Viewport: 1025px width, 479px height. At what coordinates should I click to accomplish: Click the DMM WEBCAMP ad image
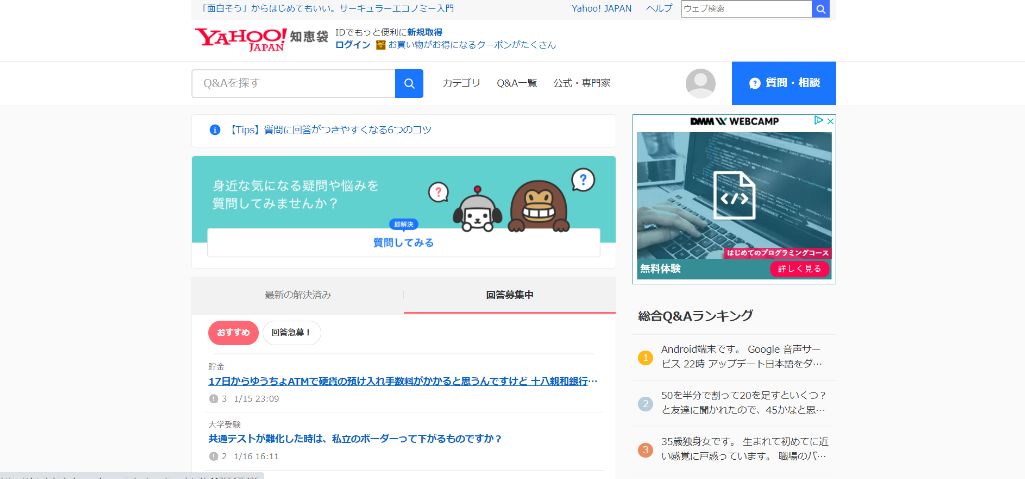(x=734, y=196)
